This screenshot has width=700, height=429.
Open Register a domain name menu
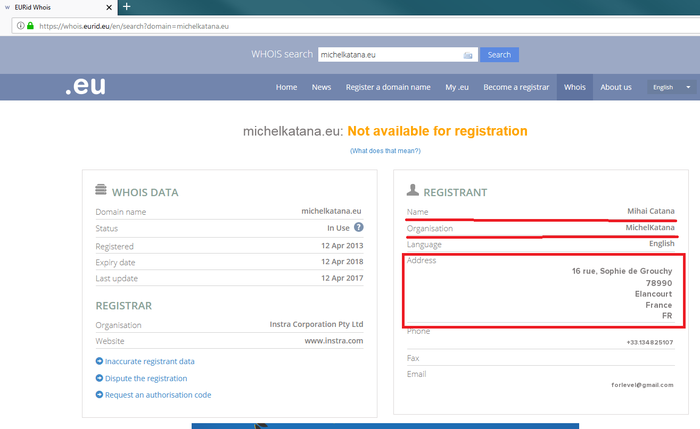click(388, 87)
